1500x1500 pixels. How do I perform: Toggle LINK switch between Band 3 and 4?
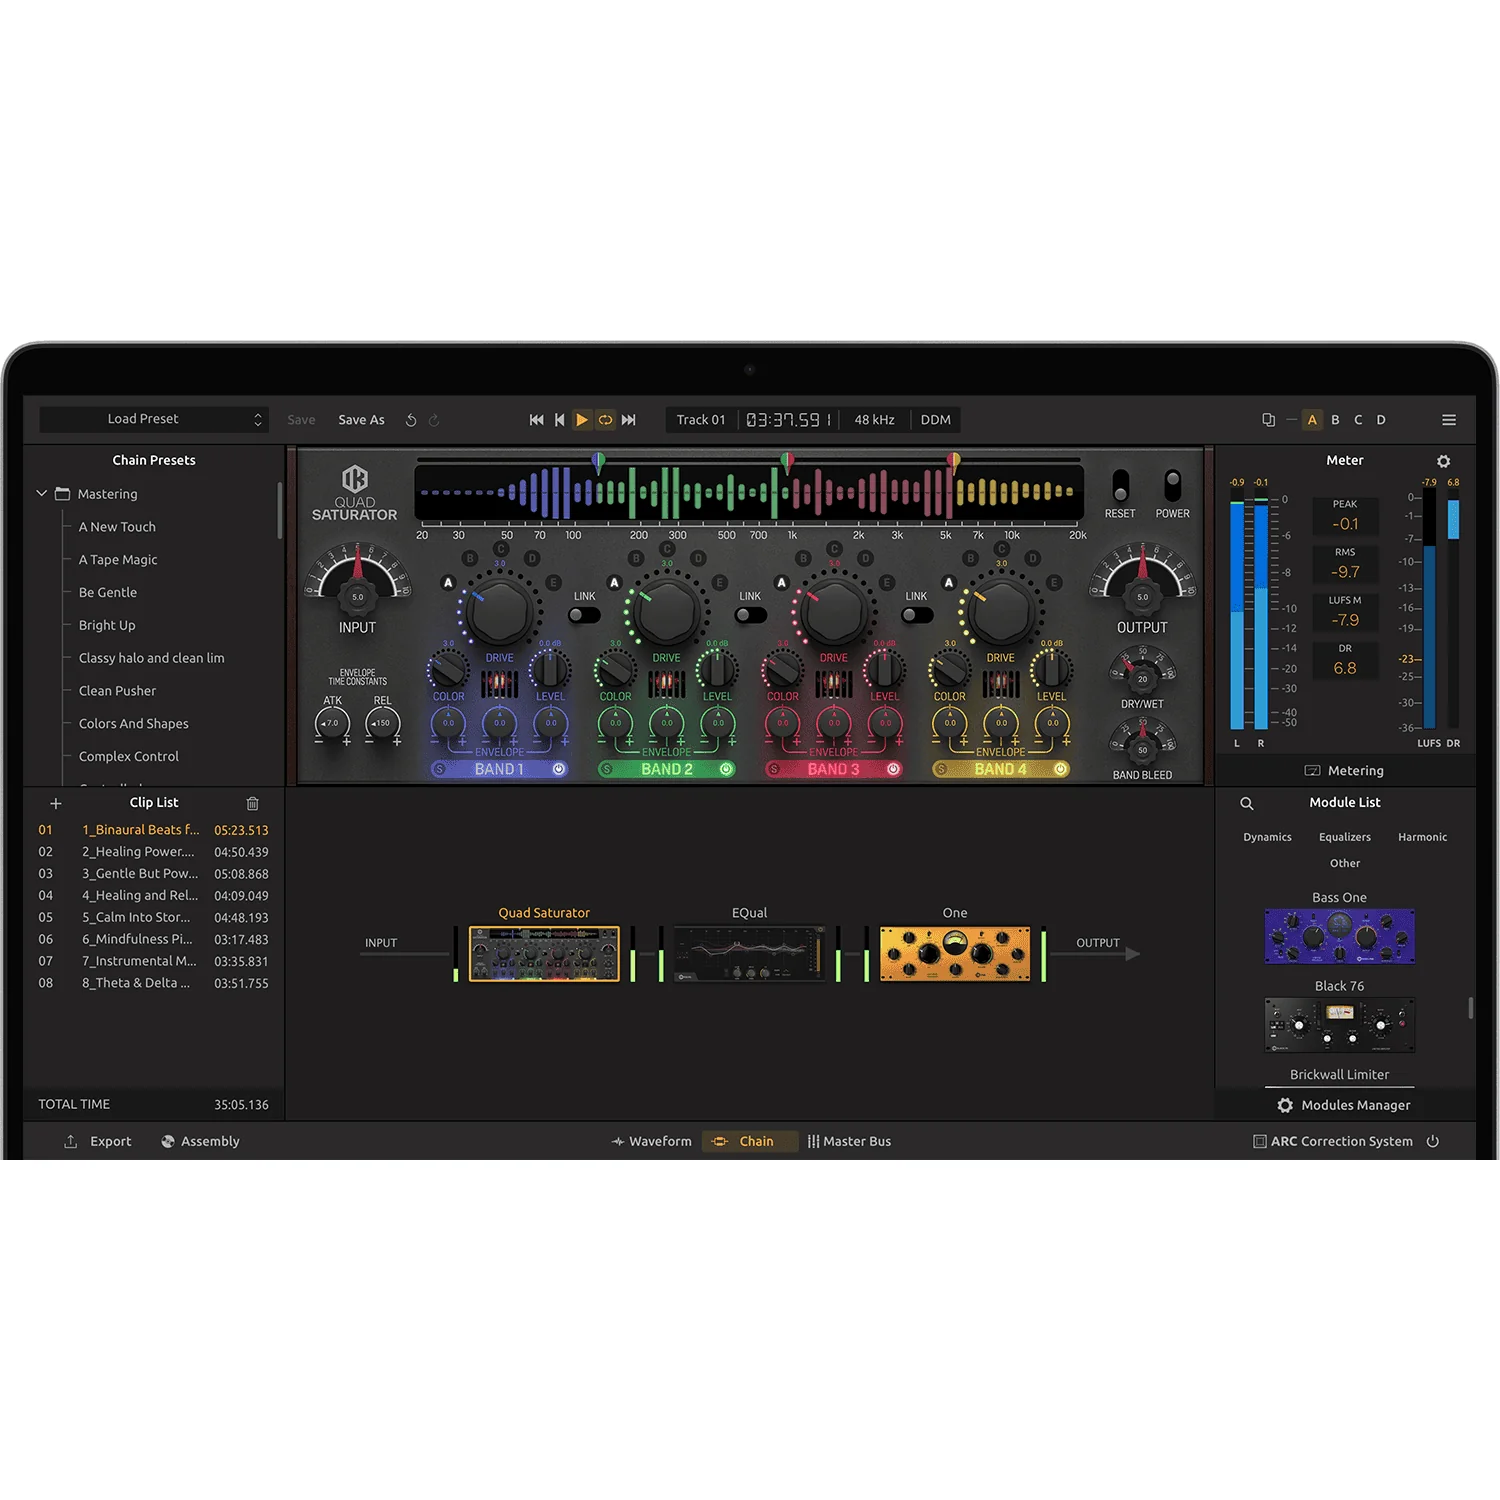[x=917, y=615]
